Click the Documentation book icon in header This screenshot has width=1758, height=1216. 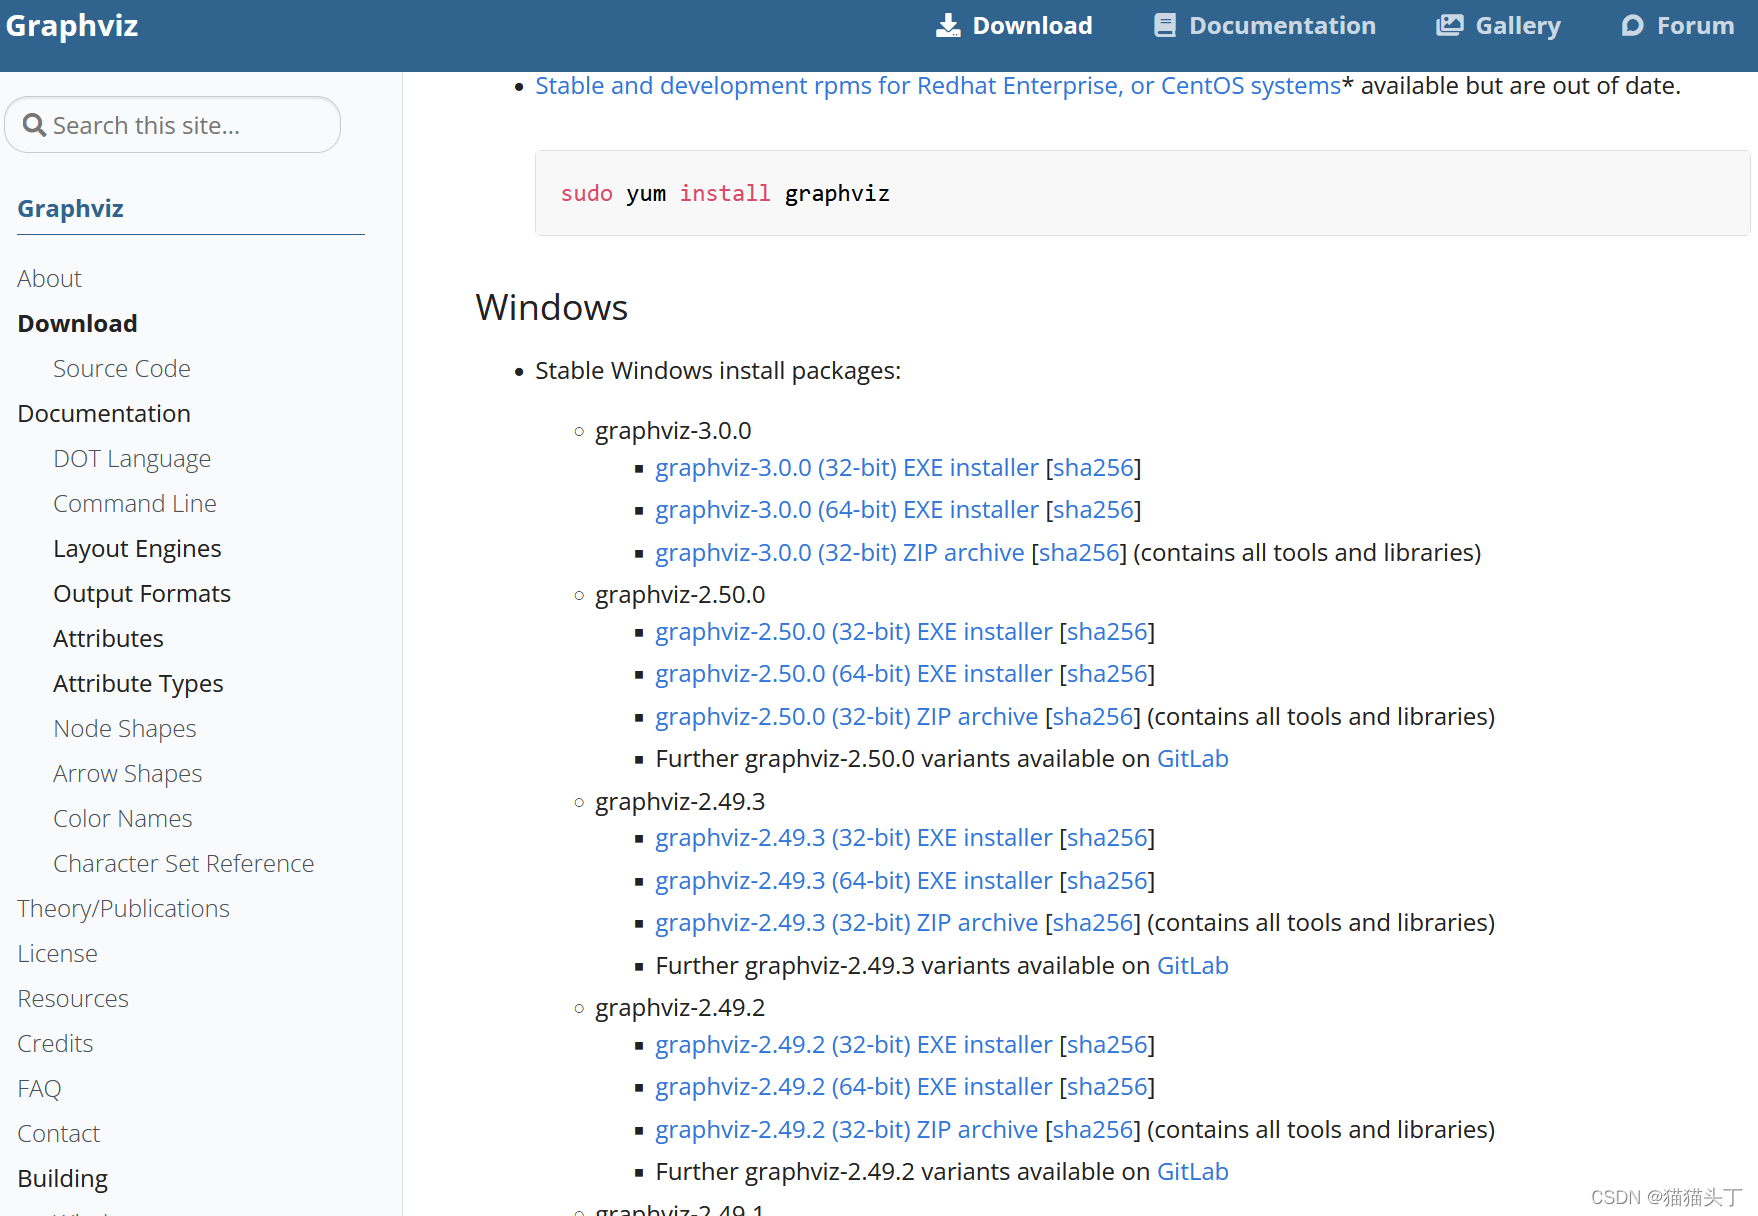(1164, 26)
